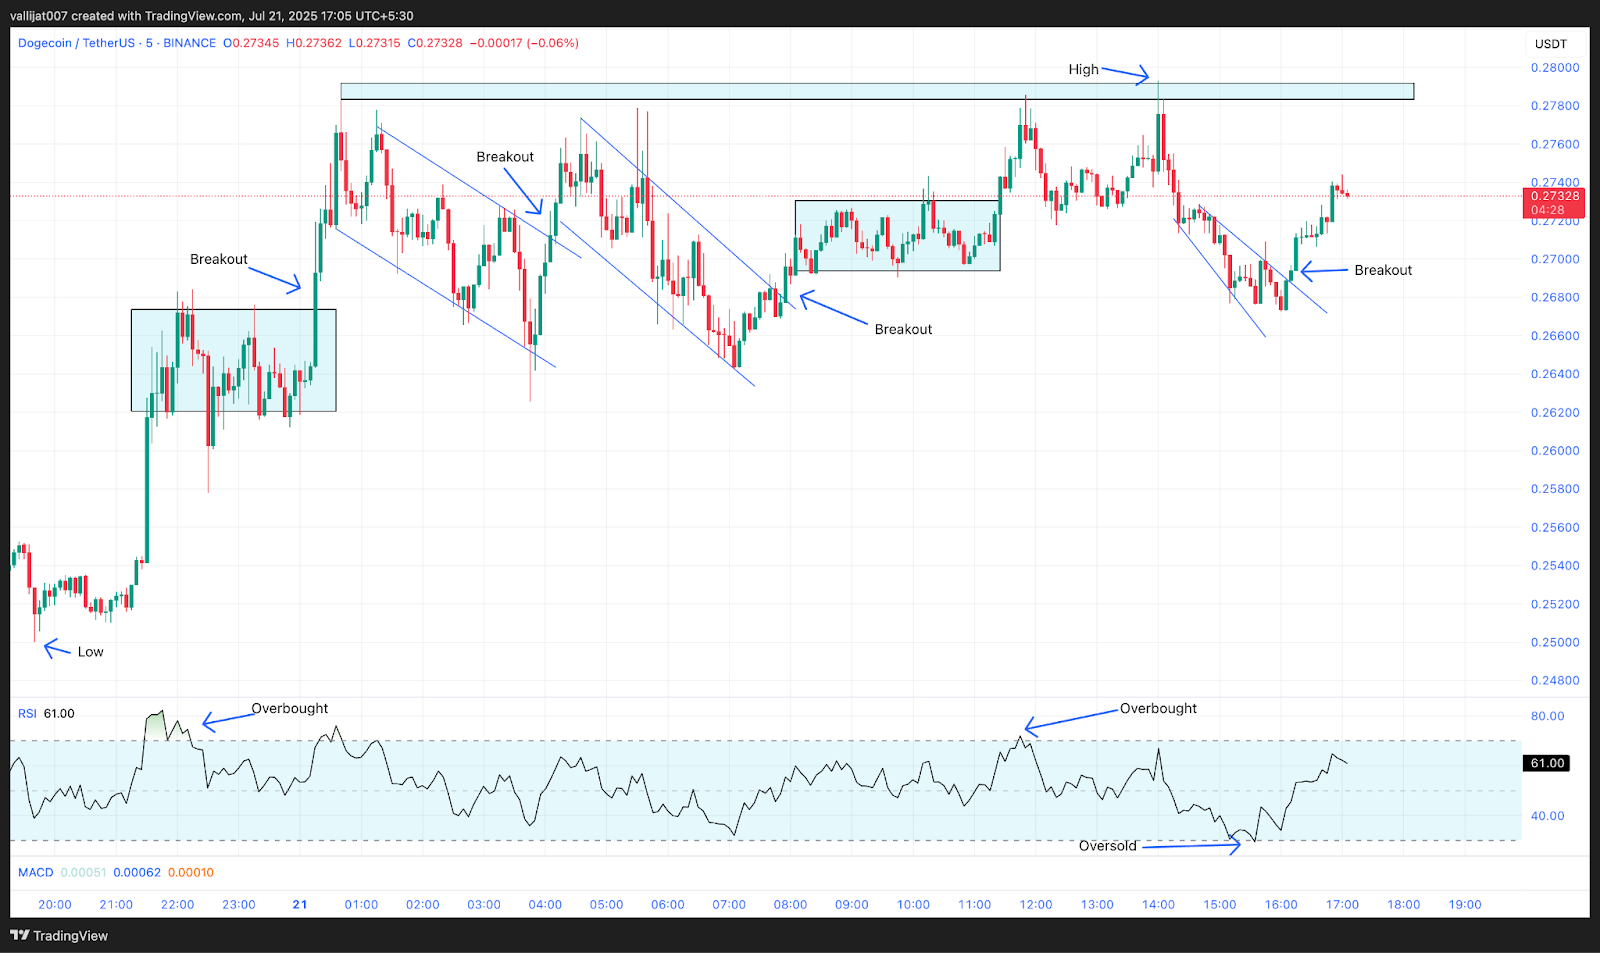Click the 14:00 time axis label

click(x=1159, y=904)
